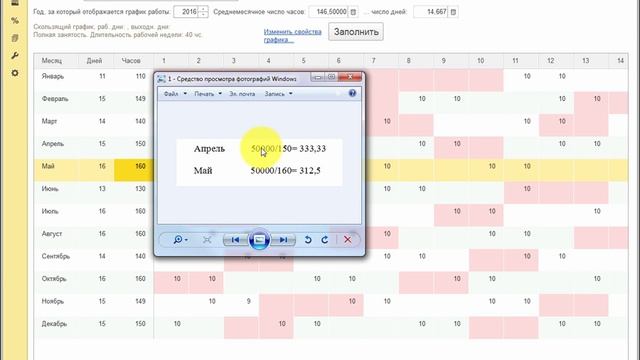Click the Май 50000/160 formula in the photo
The width and height of the screenshot is (640, 360).
click(x=285, y=171)
